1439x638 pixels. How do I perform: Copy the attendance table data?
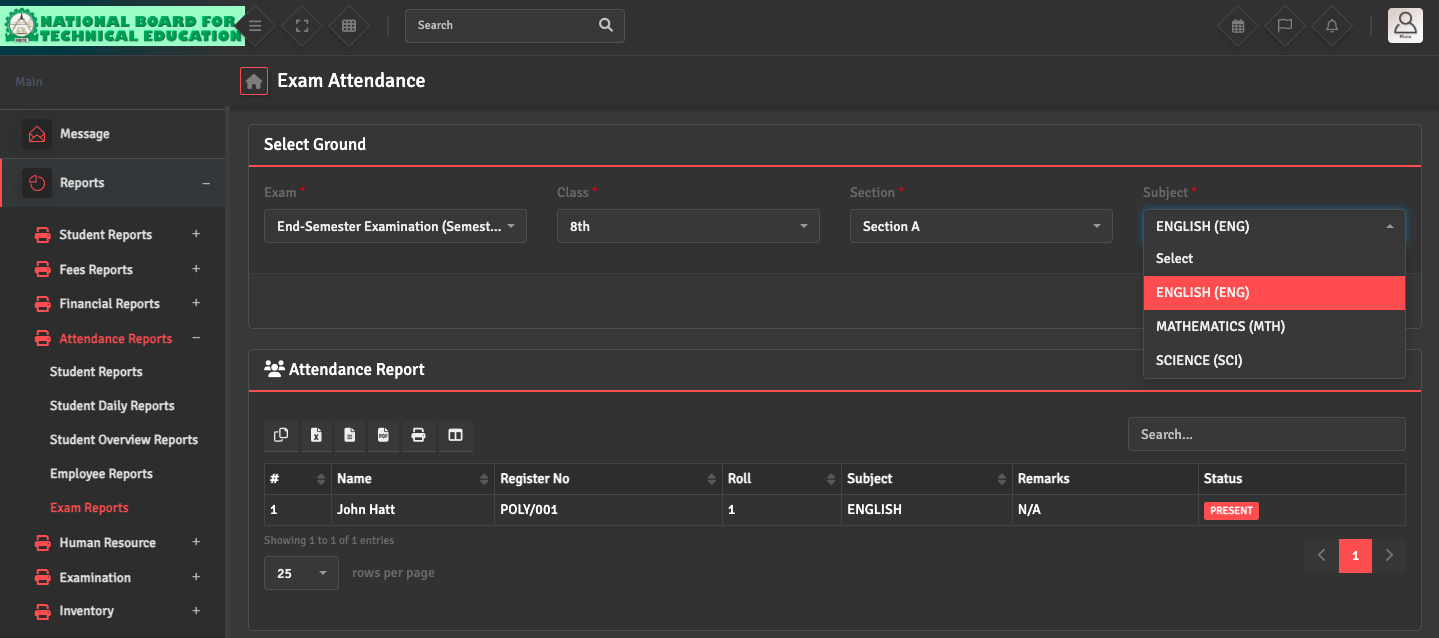(x=281, y=435)
